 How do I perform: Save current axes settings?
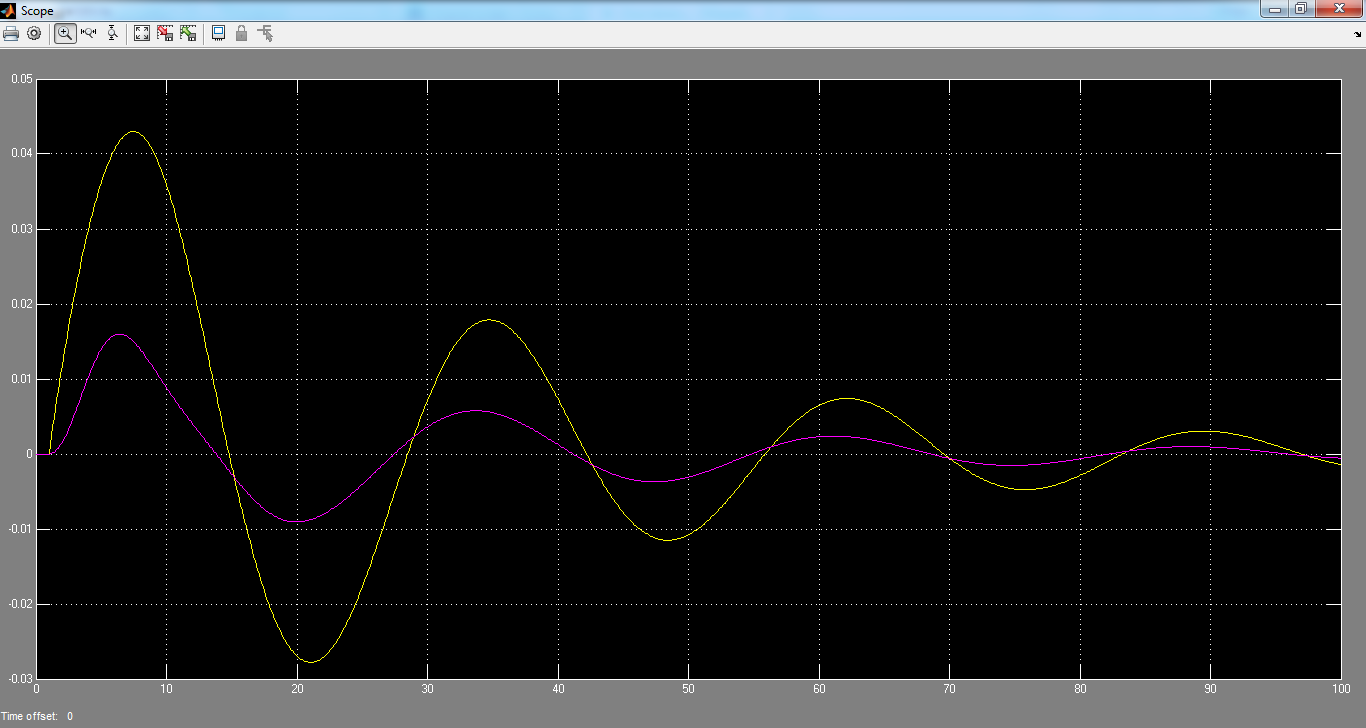click(165, 33)
